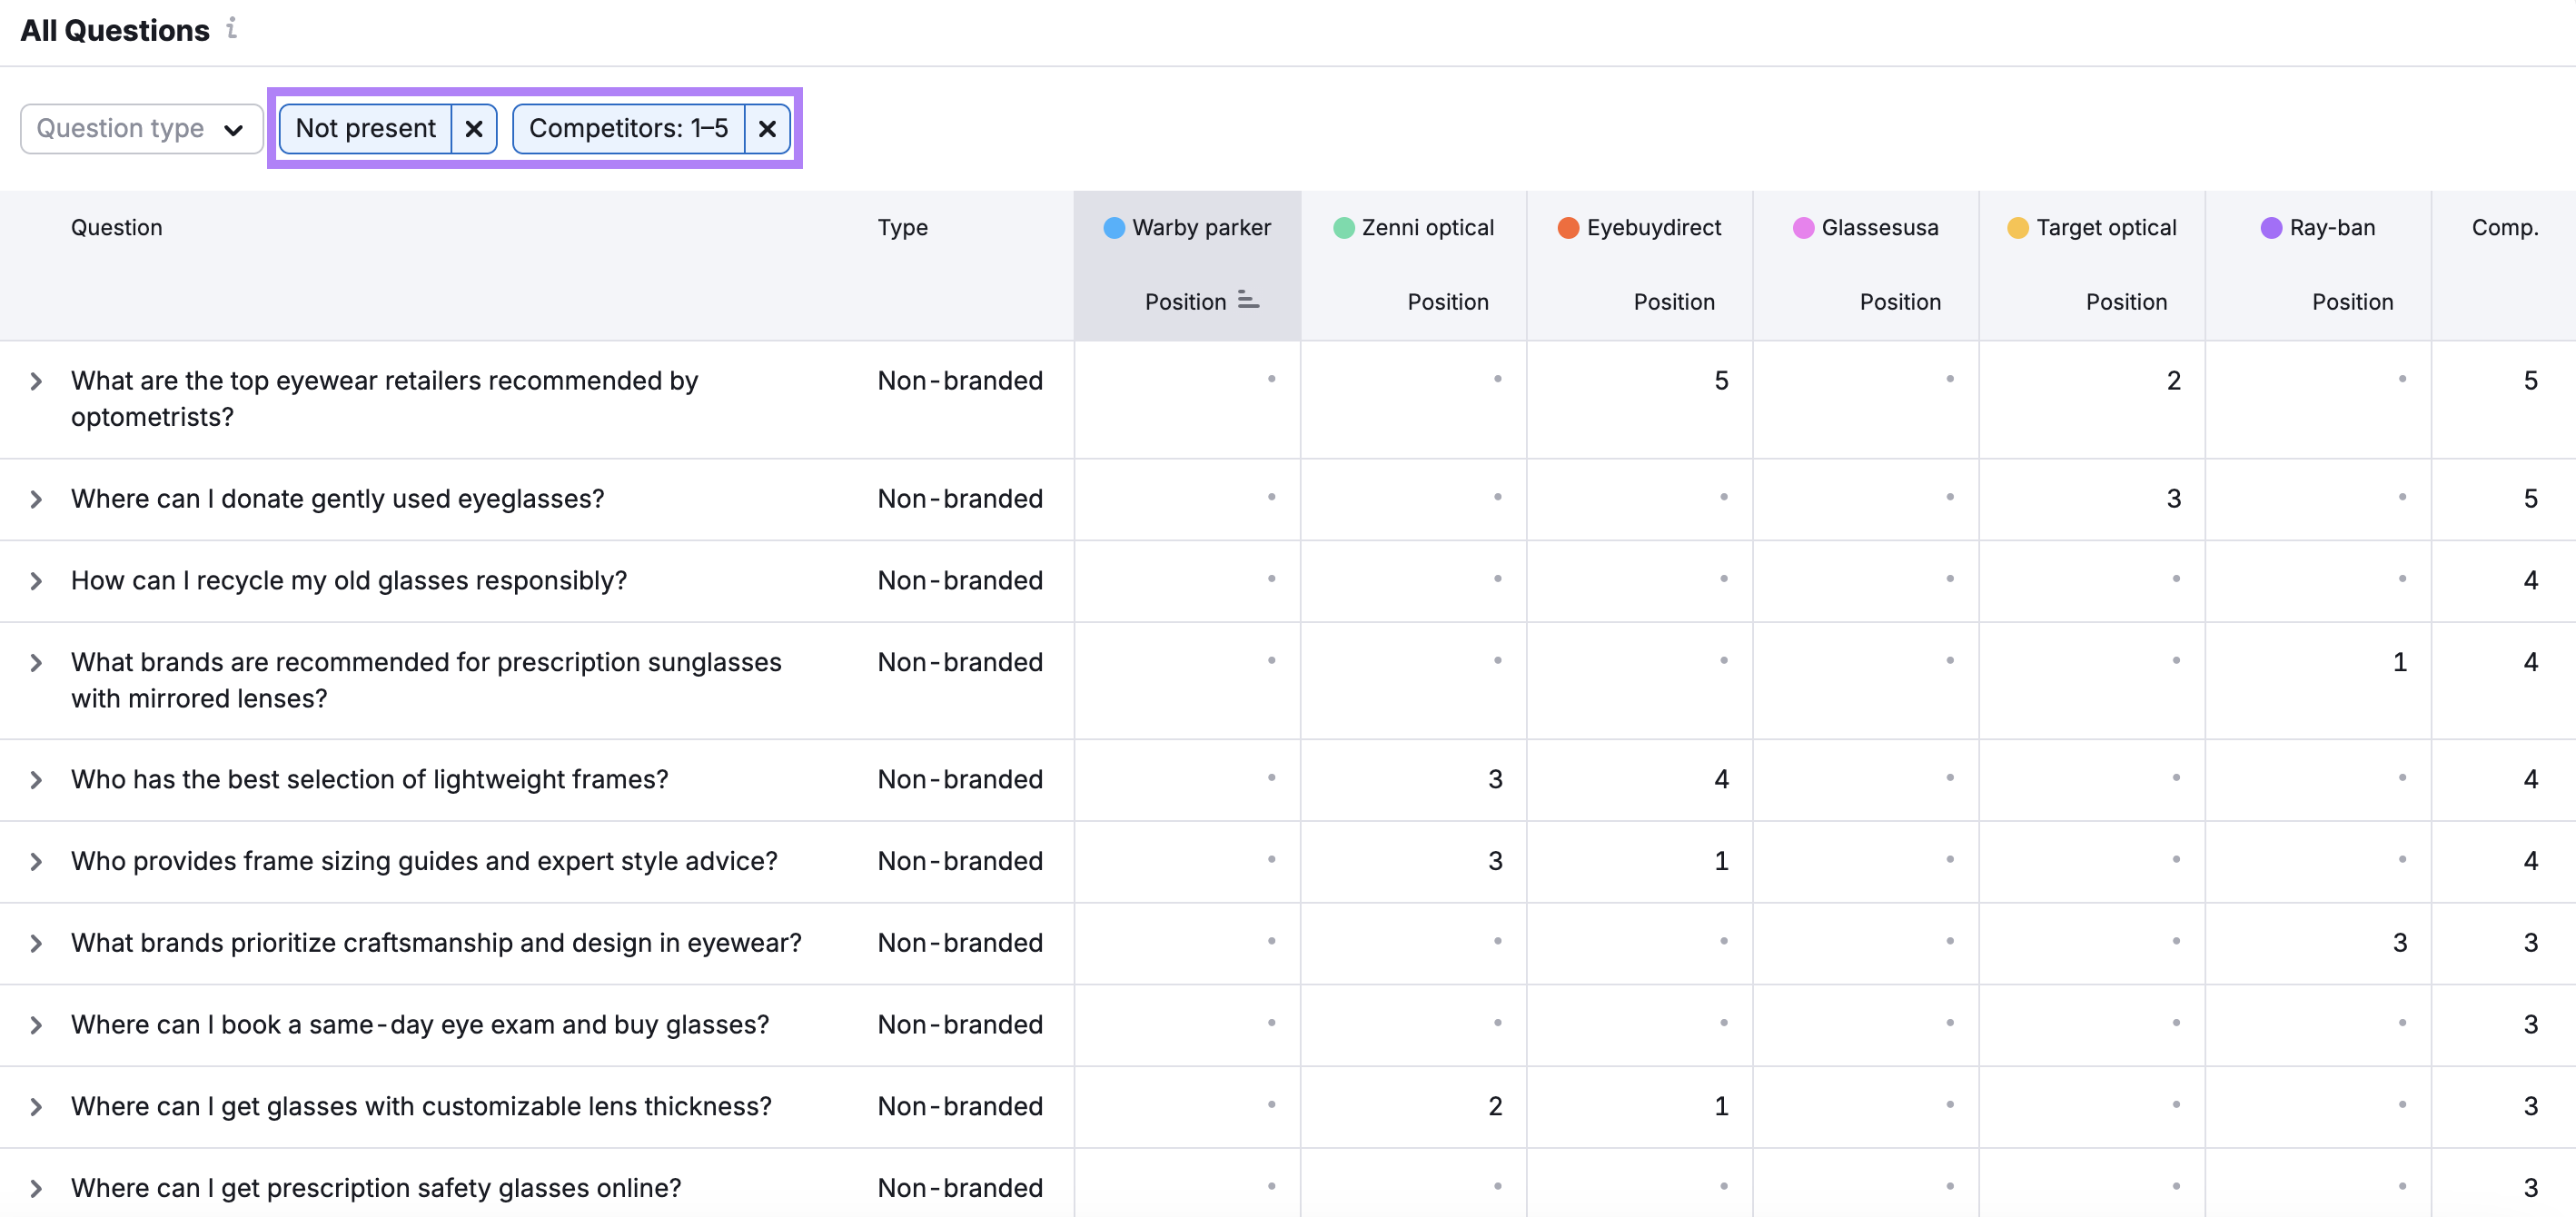Click the purple Ray-ban color dot
The height and width of the screenshot is (1217, 2576).
[x=2271, y=228]
